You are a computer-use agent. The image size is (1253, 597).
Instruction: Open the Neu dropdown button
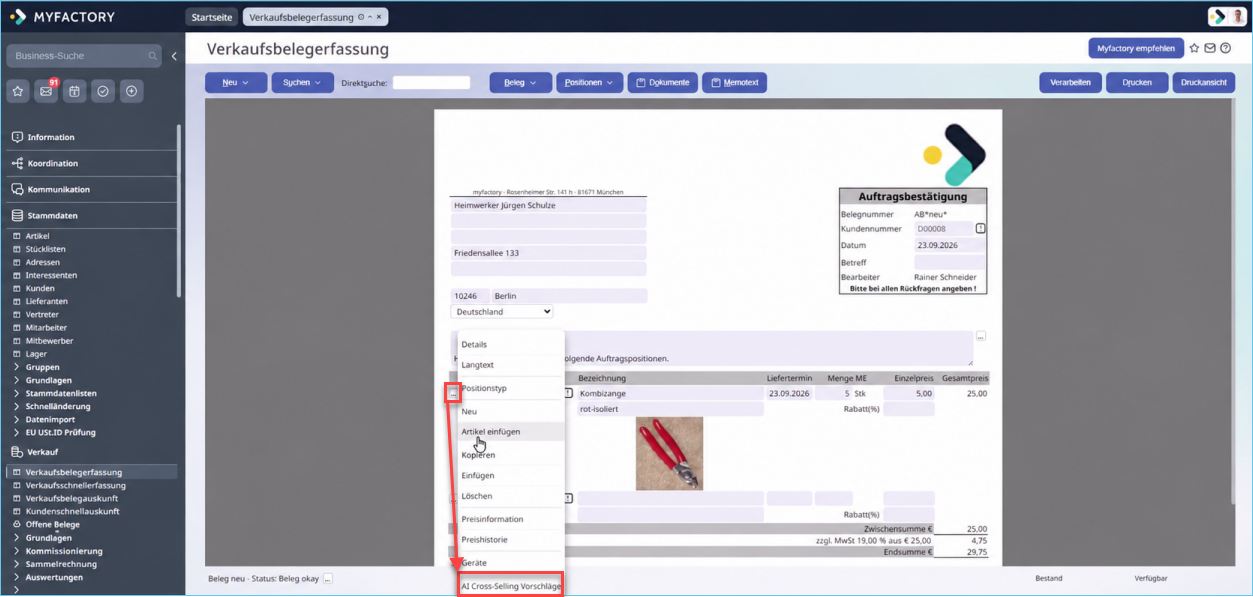click(236, 83)
